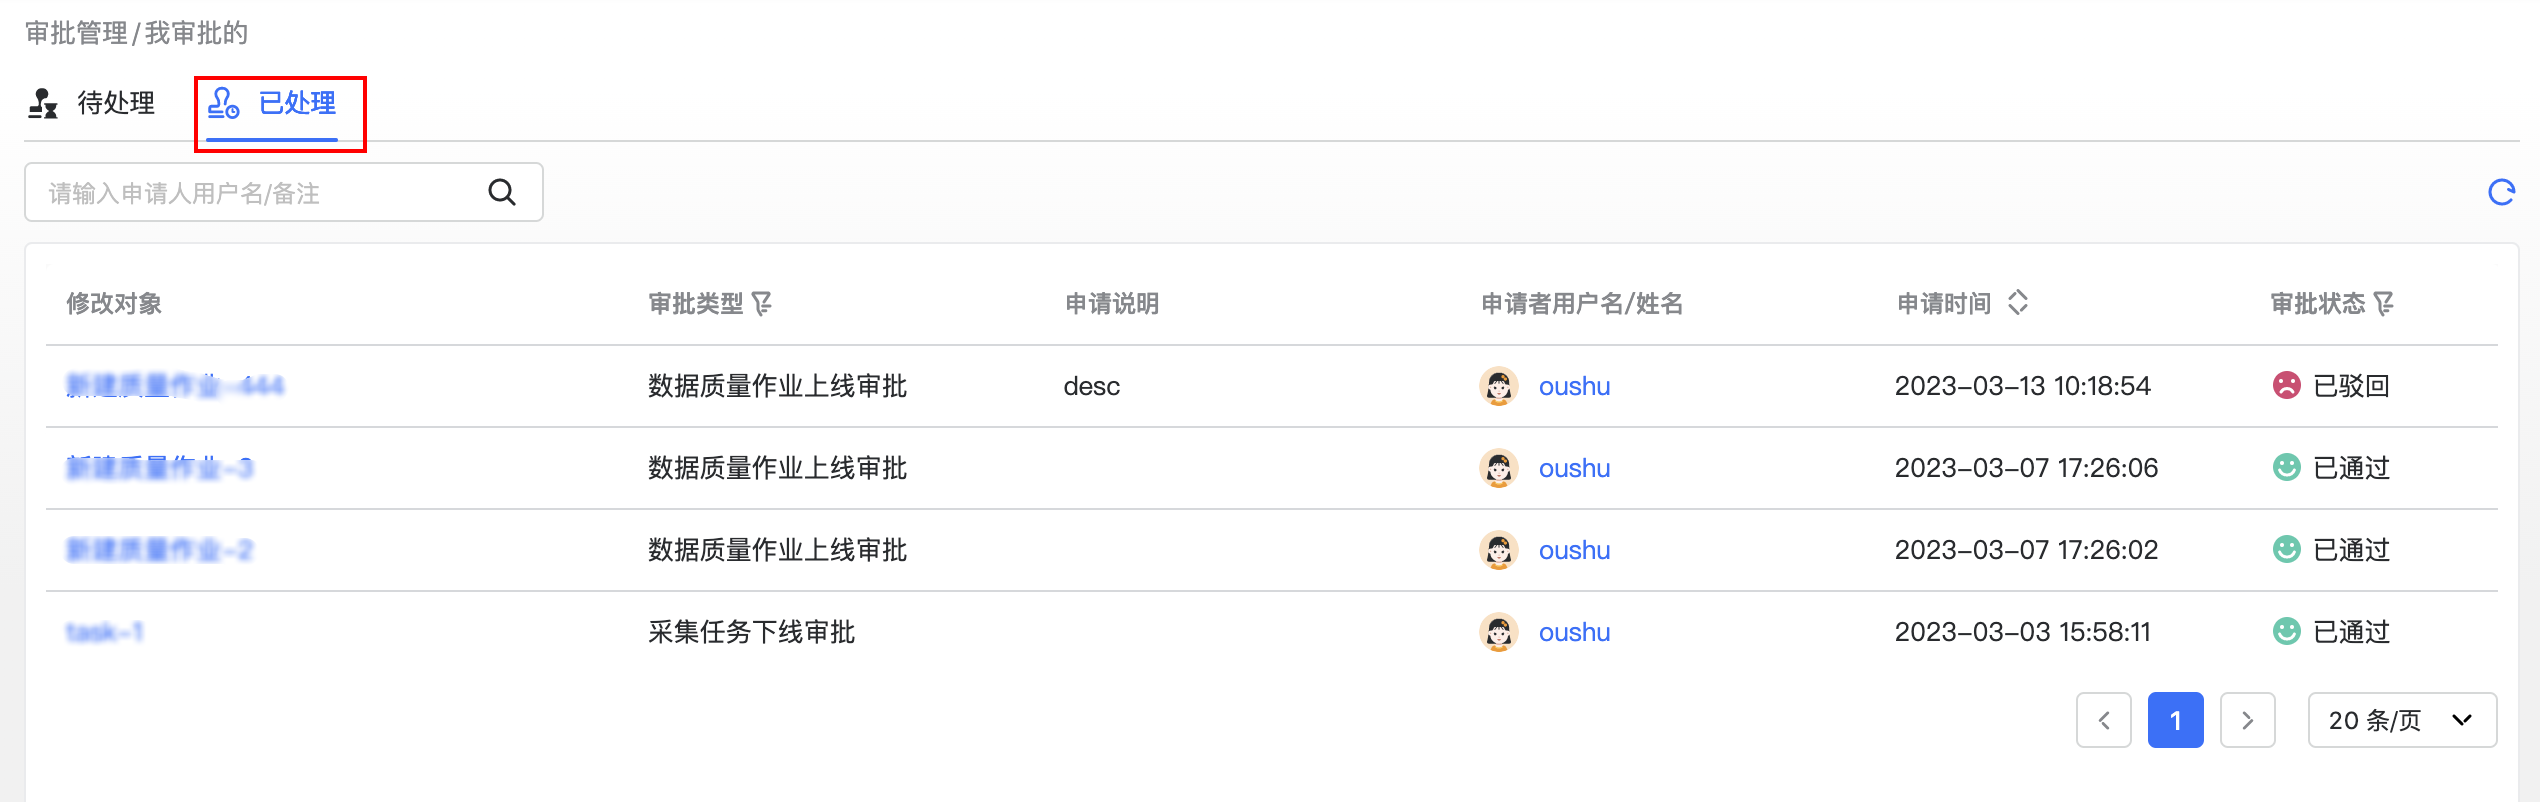Select page 1 in pagination

tap(2175, 720)
